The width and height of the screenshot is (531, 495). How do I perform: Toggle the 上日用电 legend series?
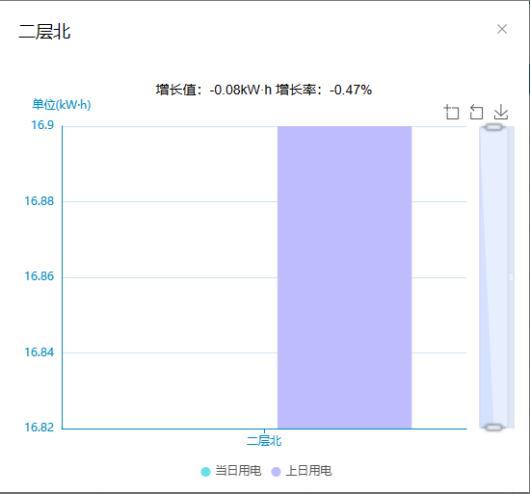(x=302, y=471)
